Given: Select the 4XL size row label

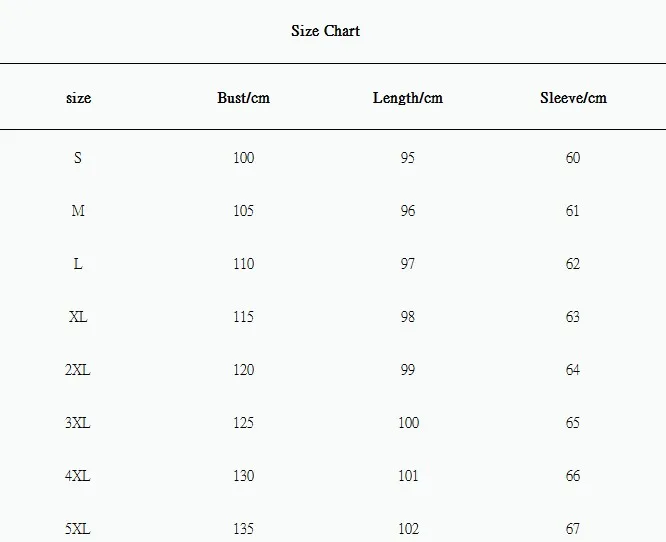Looking at the screenshot, I should (78, 476).
